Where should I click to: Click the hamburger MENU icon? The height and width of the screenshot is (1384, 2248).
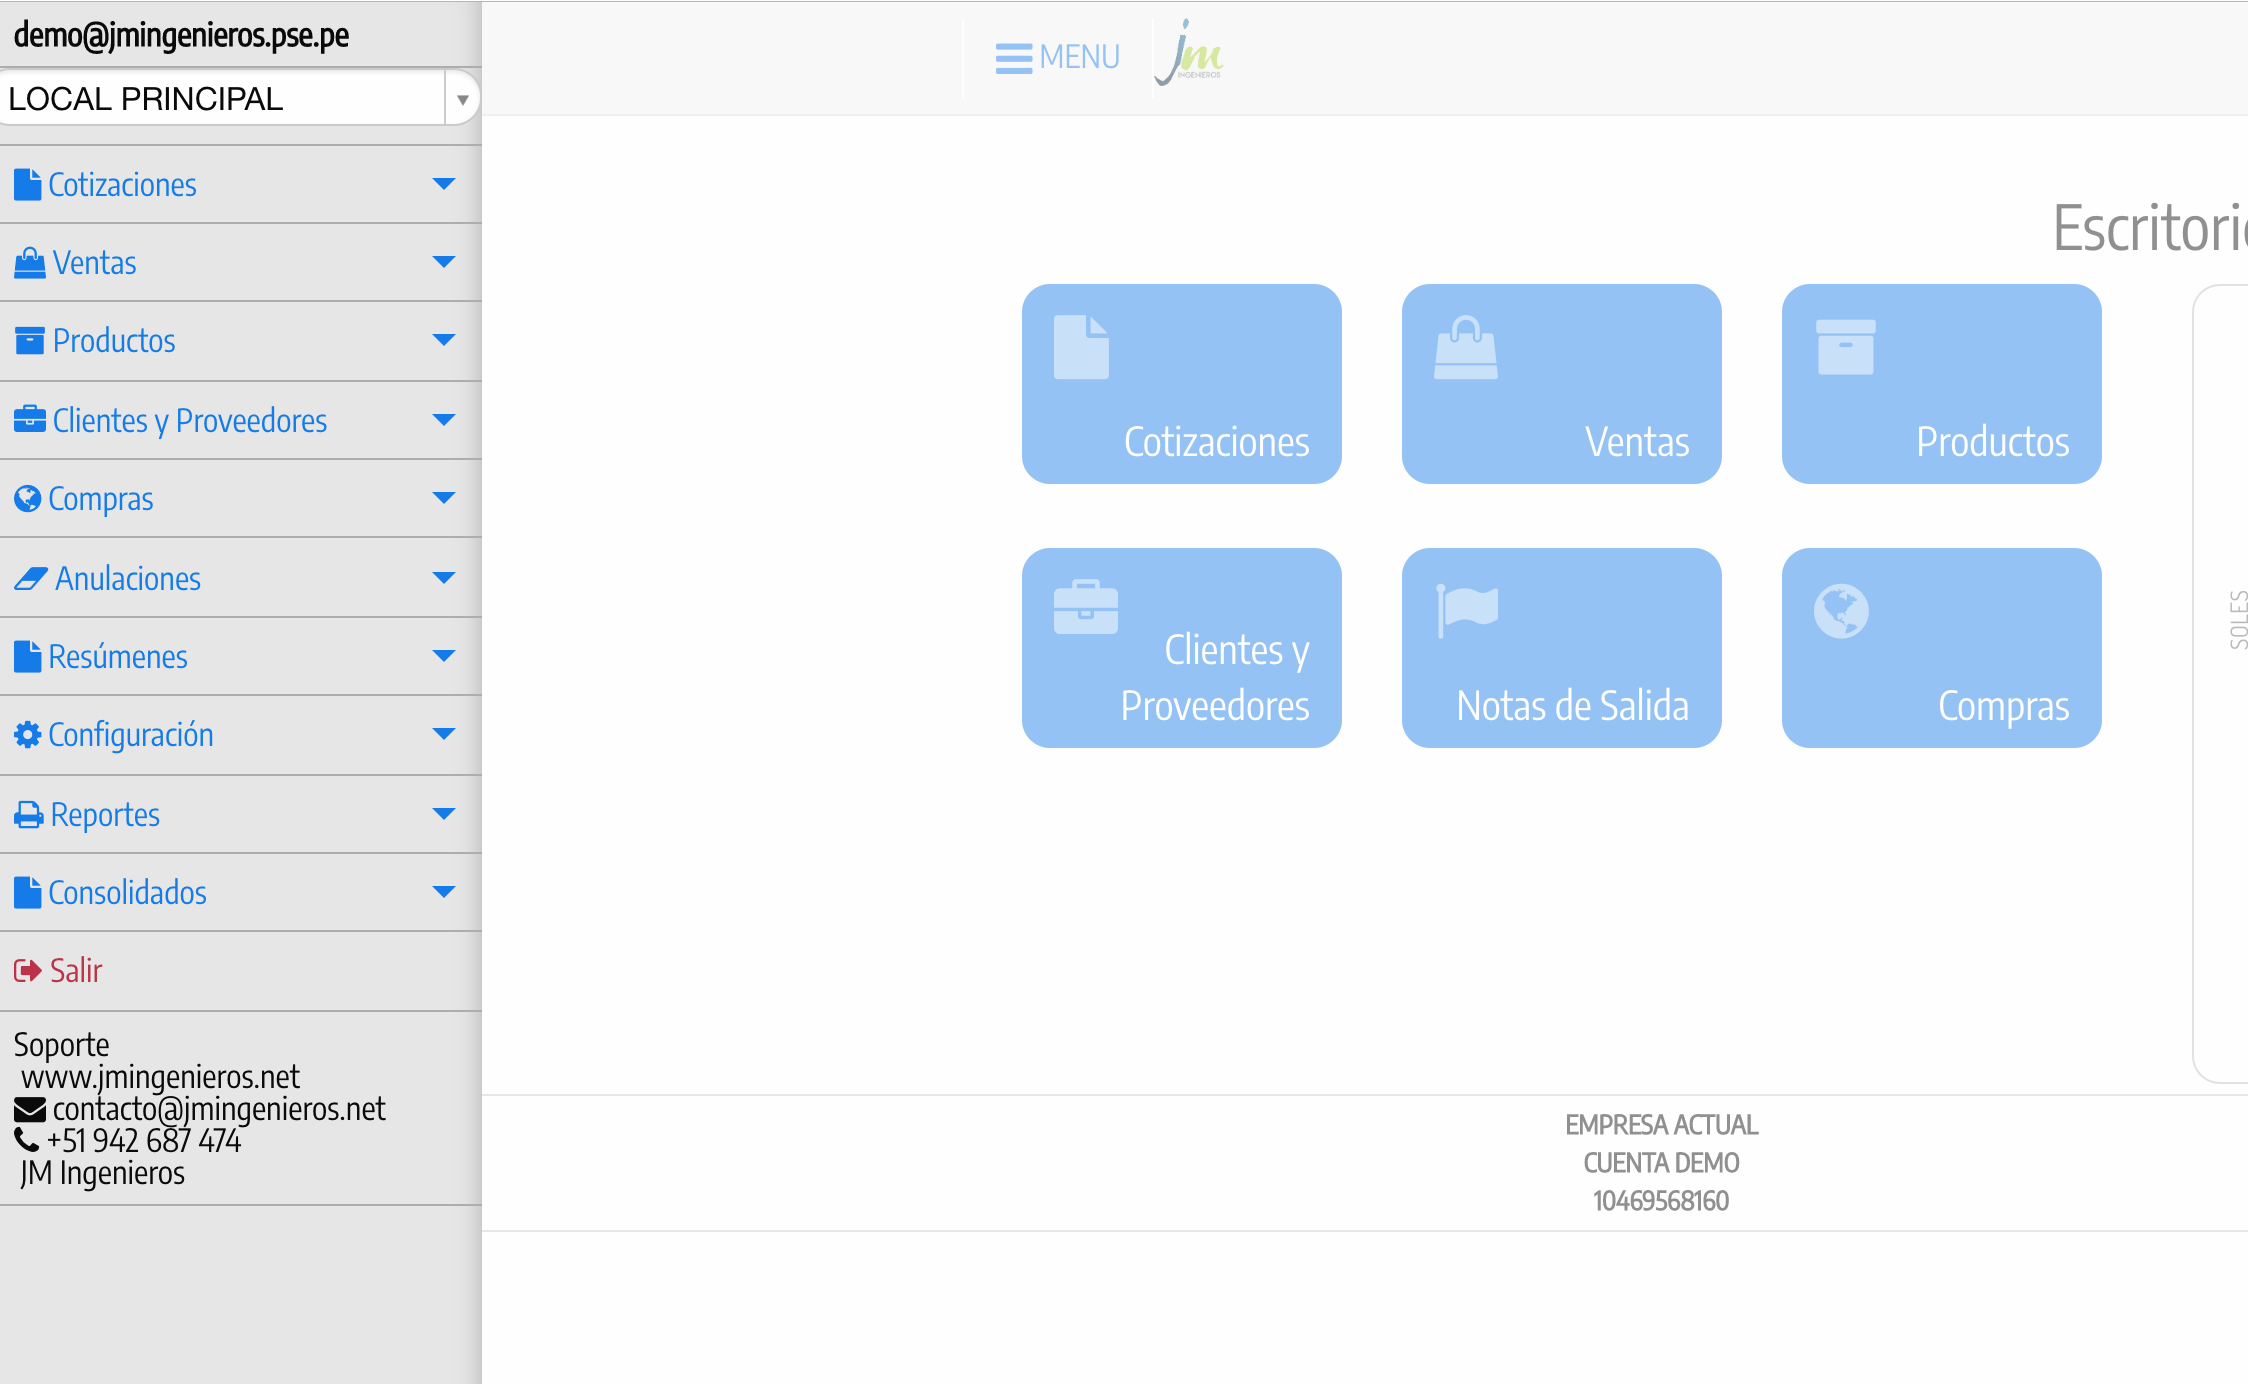point(1014,58)
